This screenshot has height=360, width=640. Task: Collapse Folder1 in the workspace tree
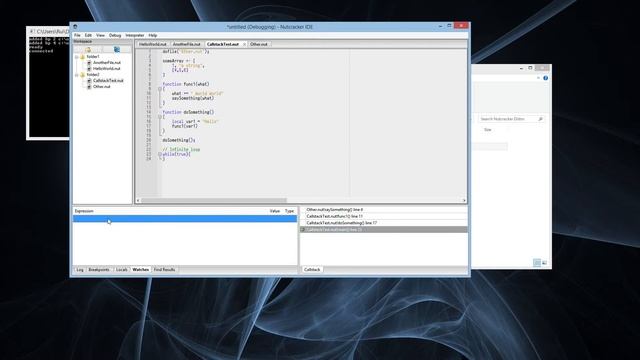coord(77,57)
